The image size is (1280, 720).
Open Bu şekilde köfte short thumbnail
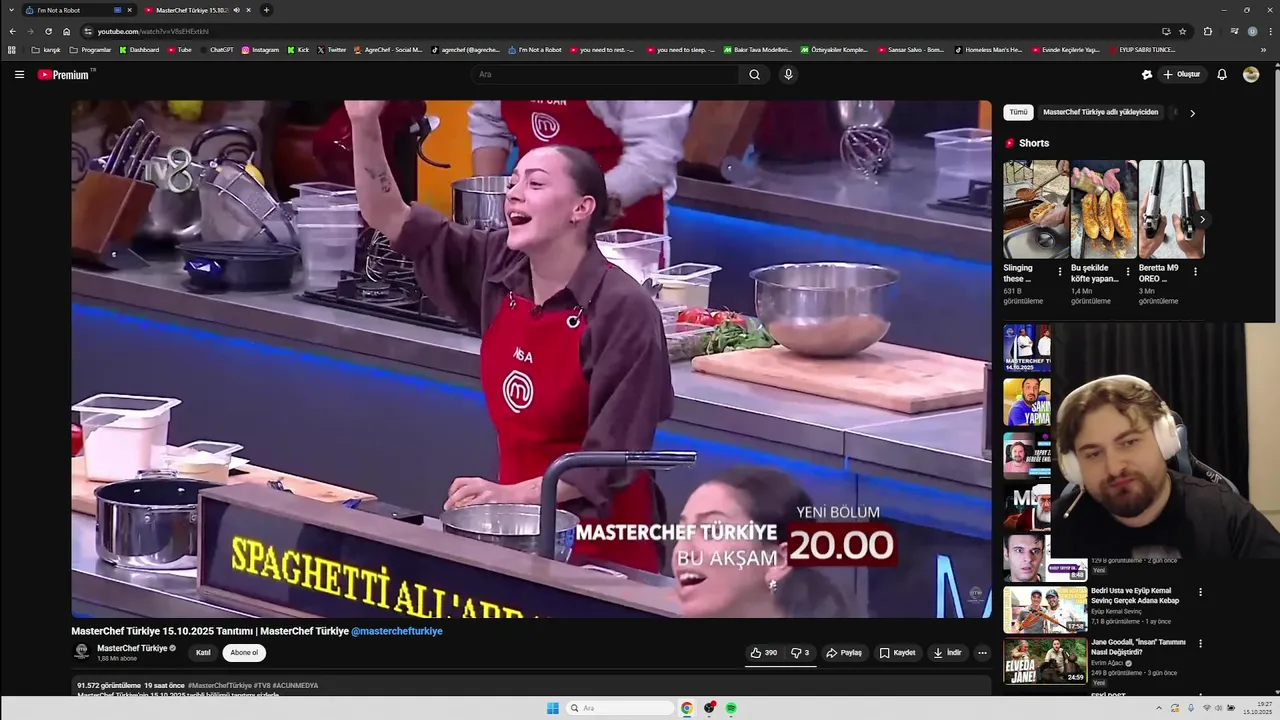1104,209
